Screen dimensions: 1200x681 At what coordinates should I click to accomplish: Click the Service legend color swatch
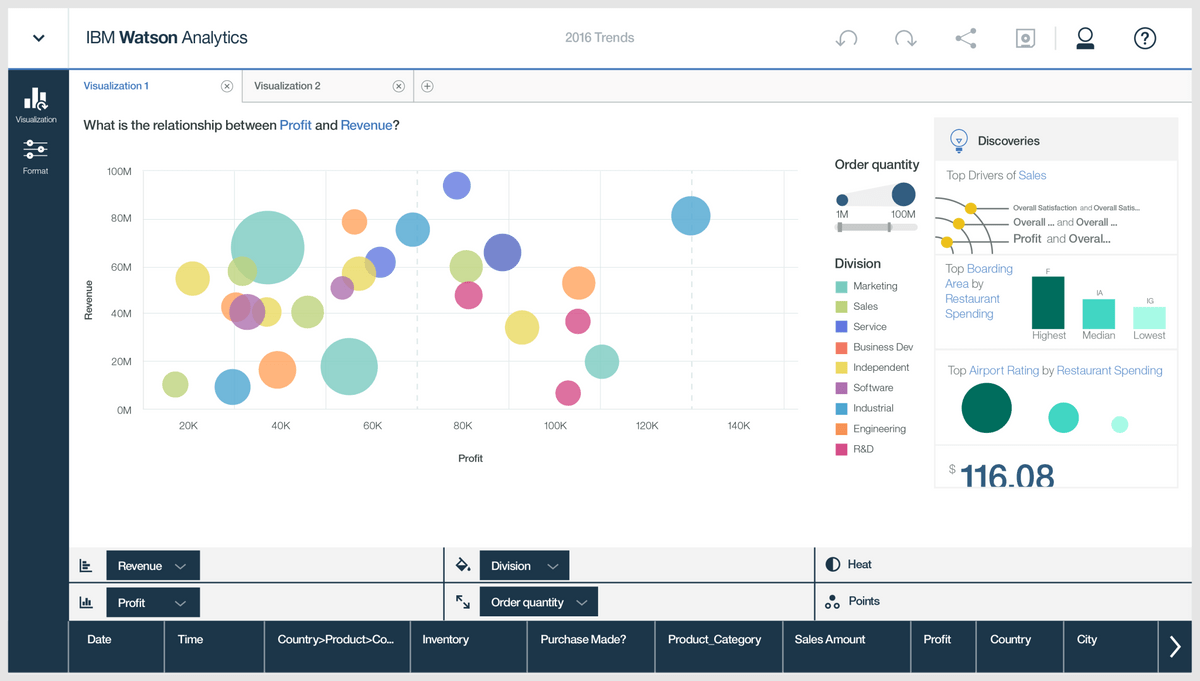tap(842, 327)
